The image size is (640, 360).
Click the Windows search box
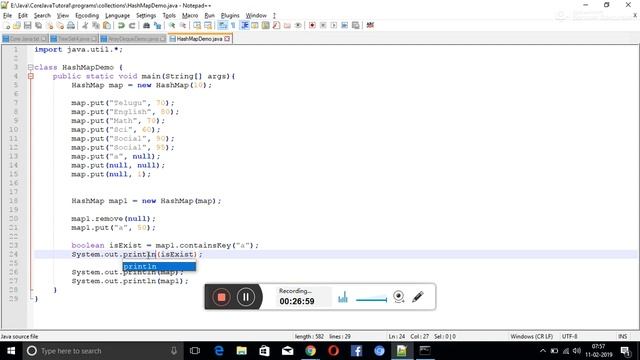tap(102, 351)
